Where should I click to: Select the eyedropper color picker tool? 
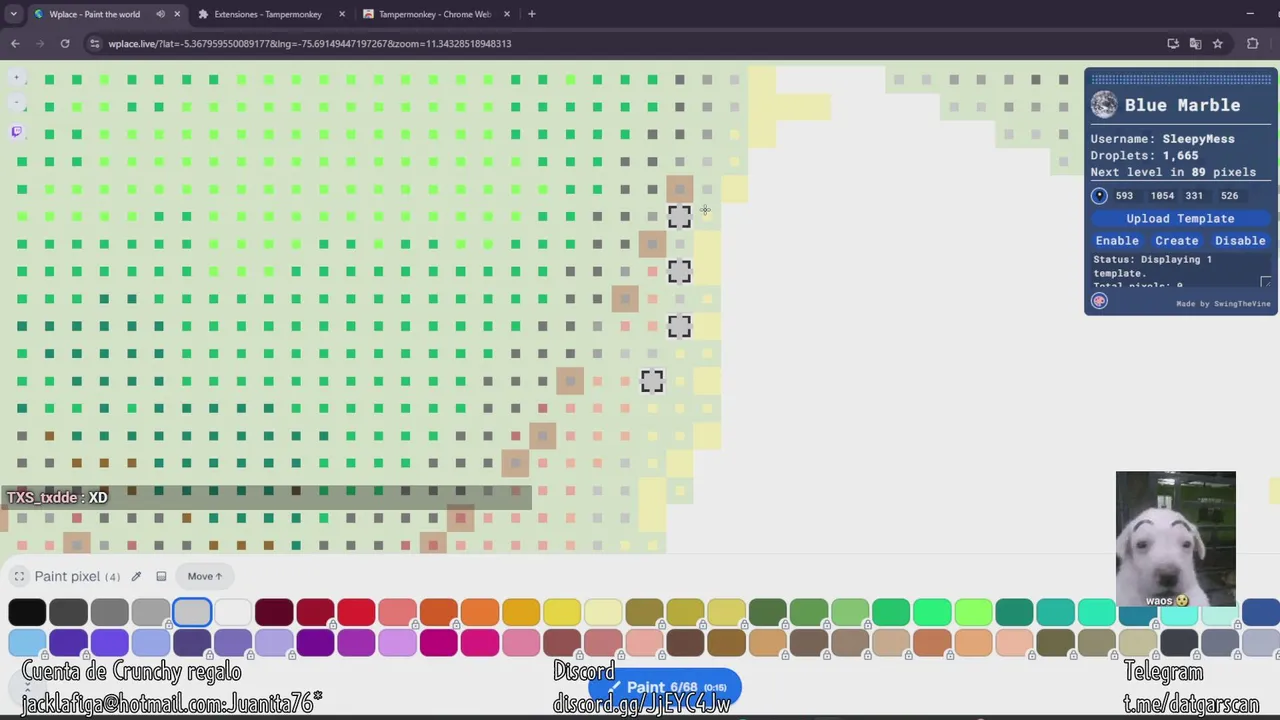pos(136,576)
